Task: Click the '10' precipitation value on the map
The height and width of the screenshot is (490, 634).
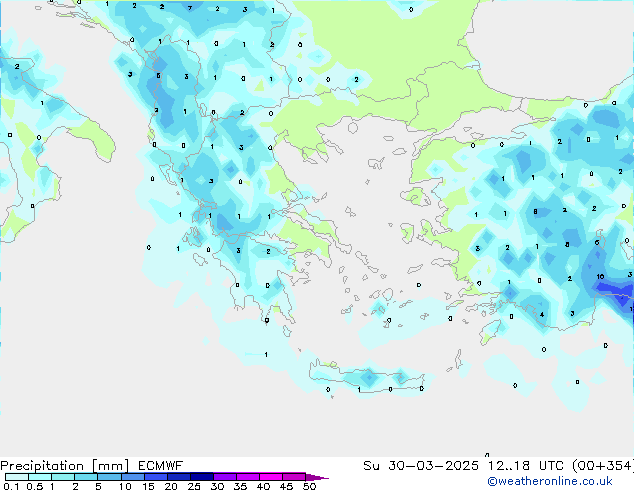Action: click(x=600, y=277)
